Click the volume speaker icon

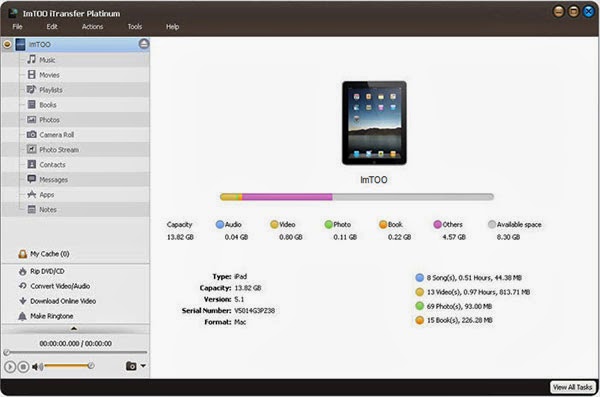click(x=37, y=367)
